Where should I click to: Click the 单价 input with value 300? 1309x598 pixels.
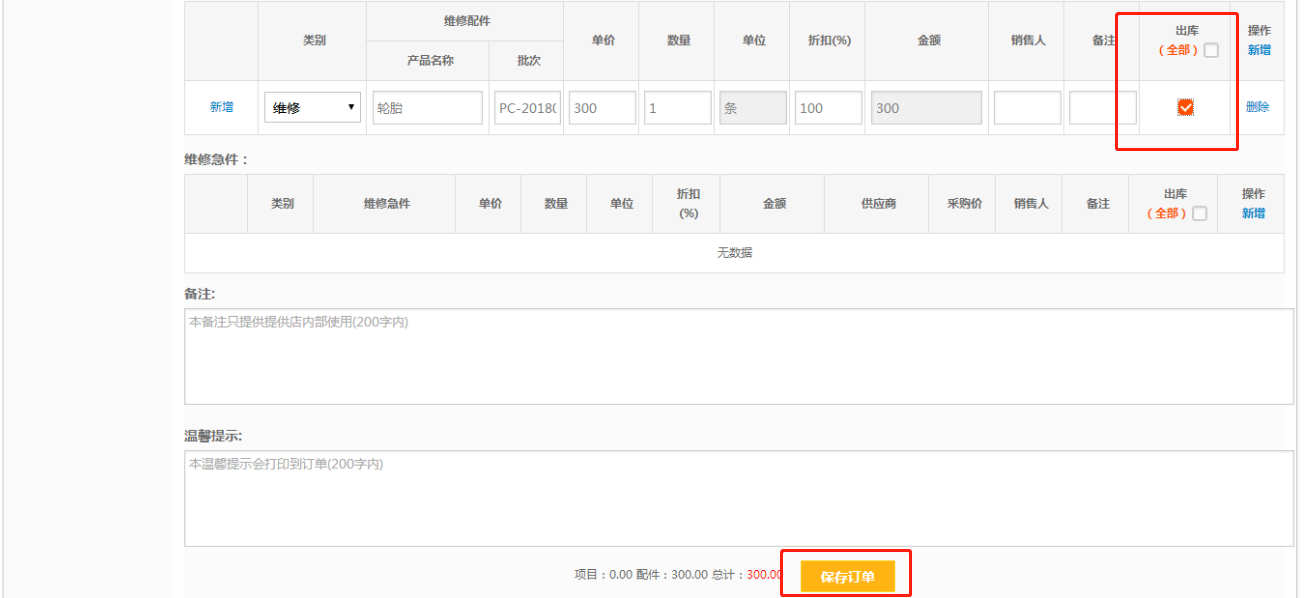(602, 108)
